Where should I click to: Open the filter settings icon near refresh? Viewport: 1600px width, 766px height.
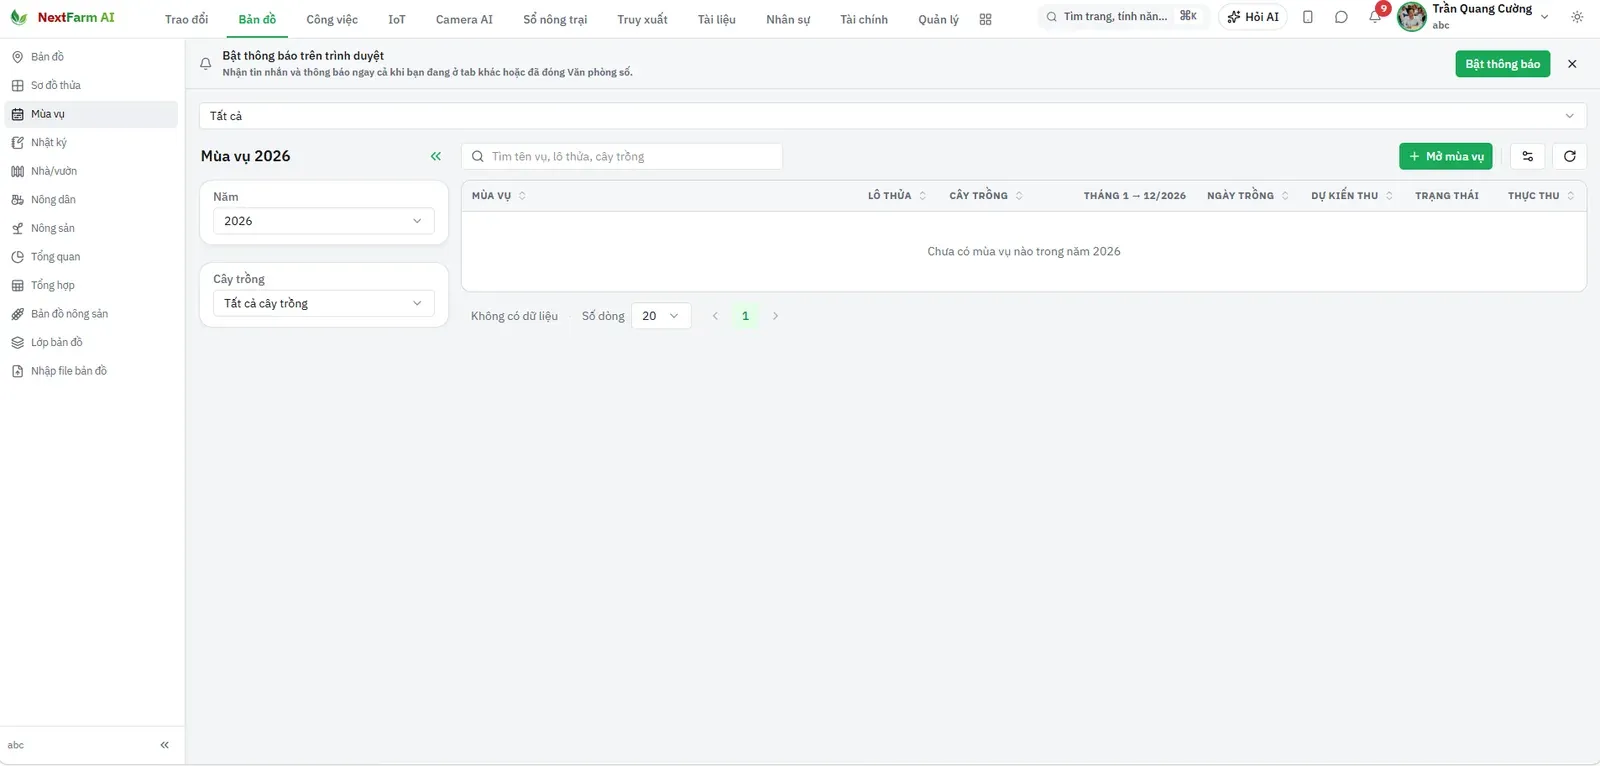[1528, 156]
